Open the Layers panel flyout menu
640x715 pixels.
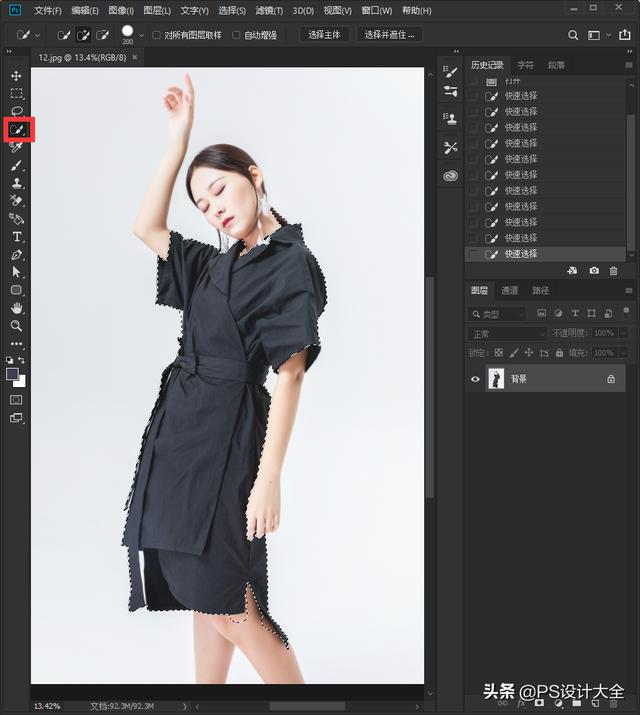(x=629, y=290)
